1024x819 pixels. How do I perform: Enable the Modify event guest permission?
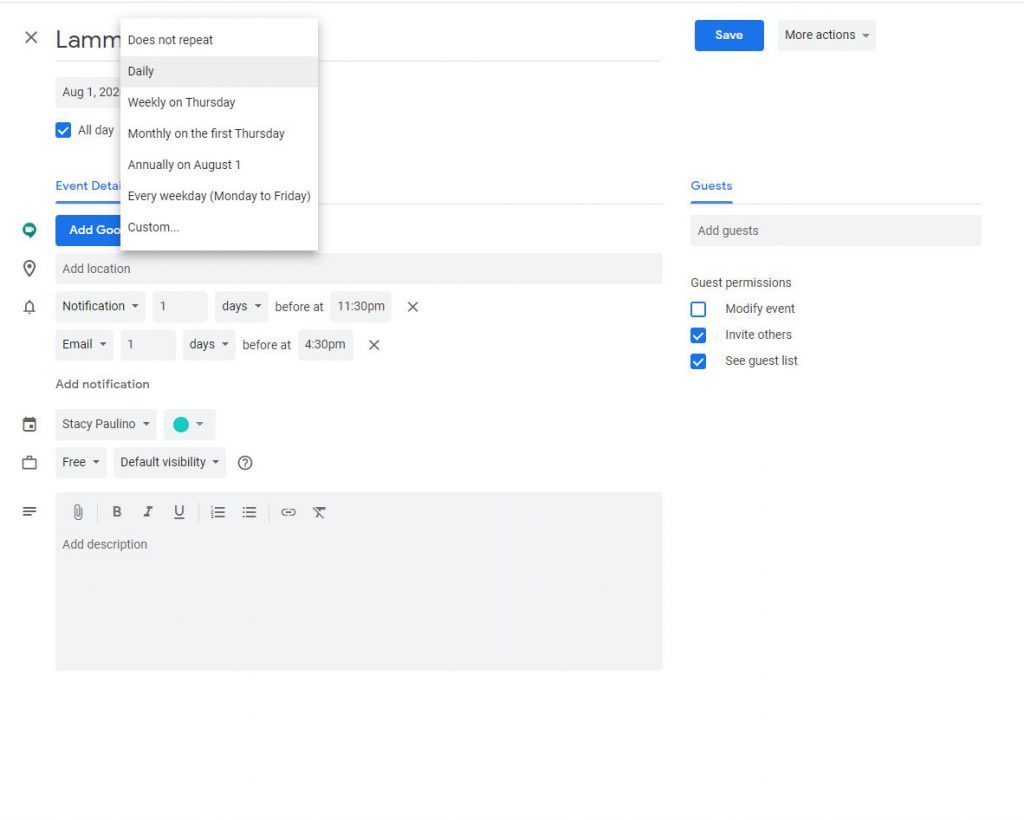[x=698, y=309]
